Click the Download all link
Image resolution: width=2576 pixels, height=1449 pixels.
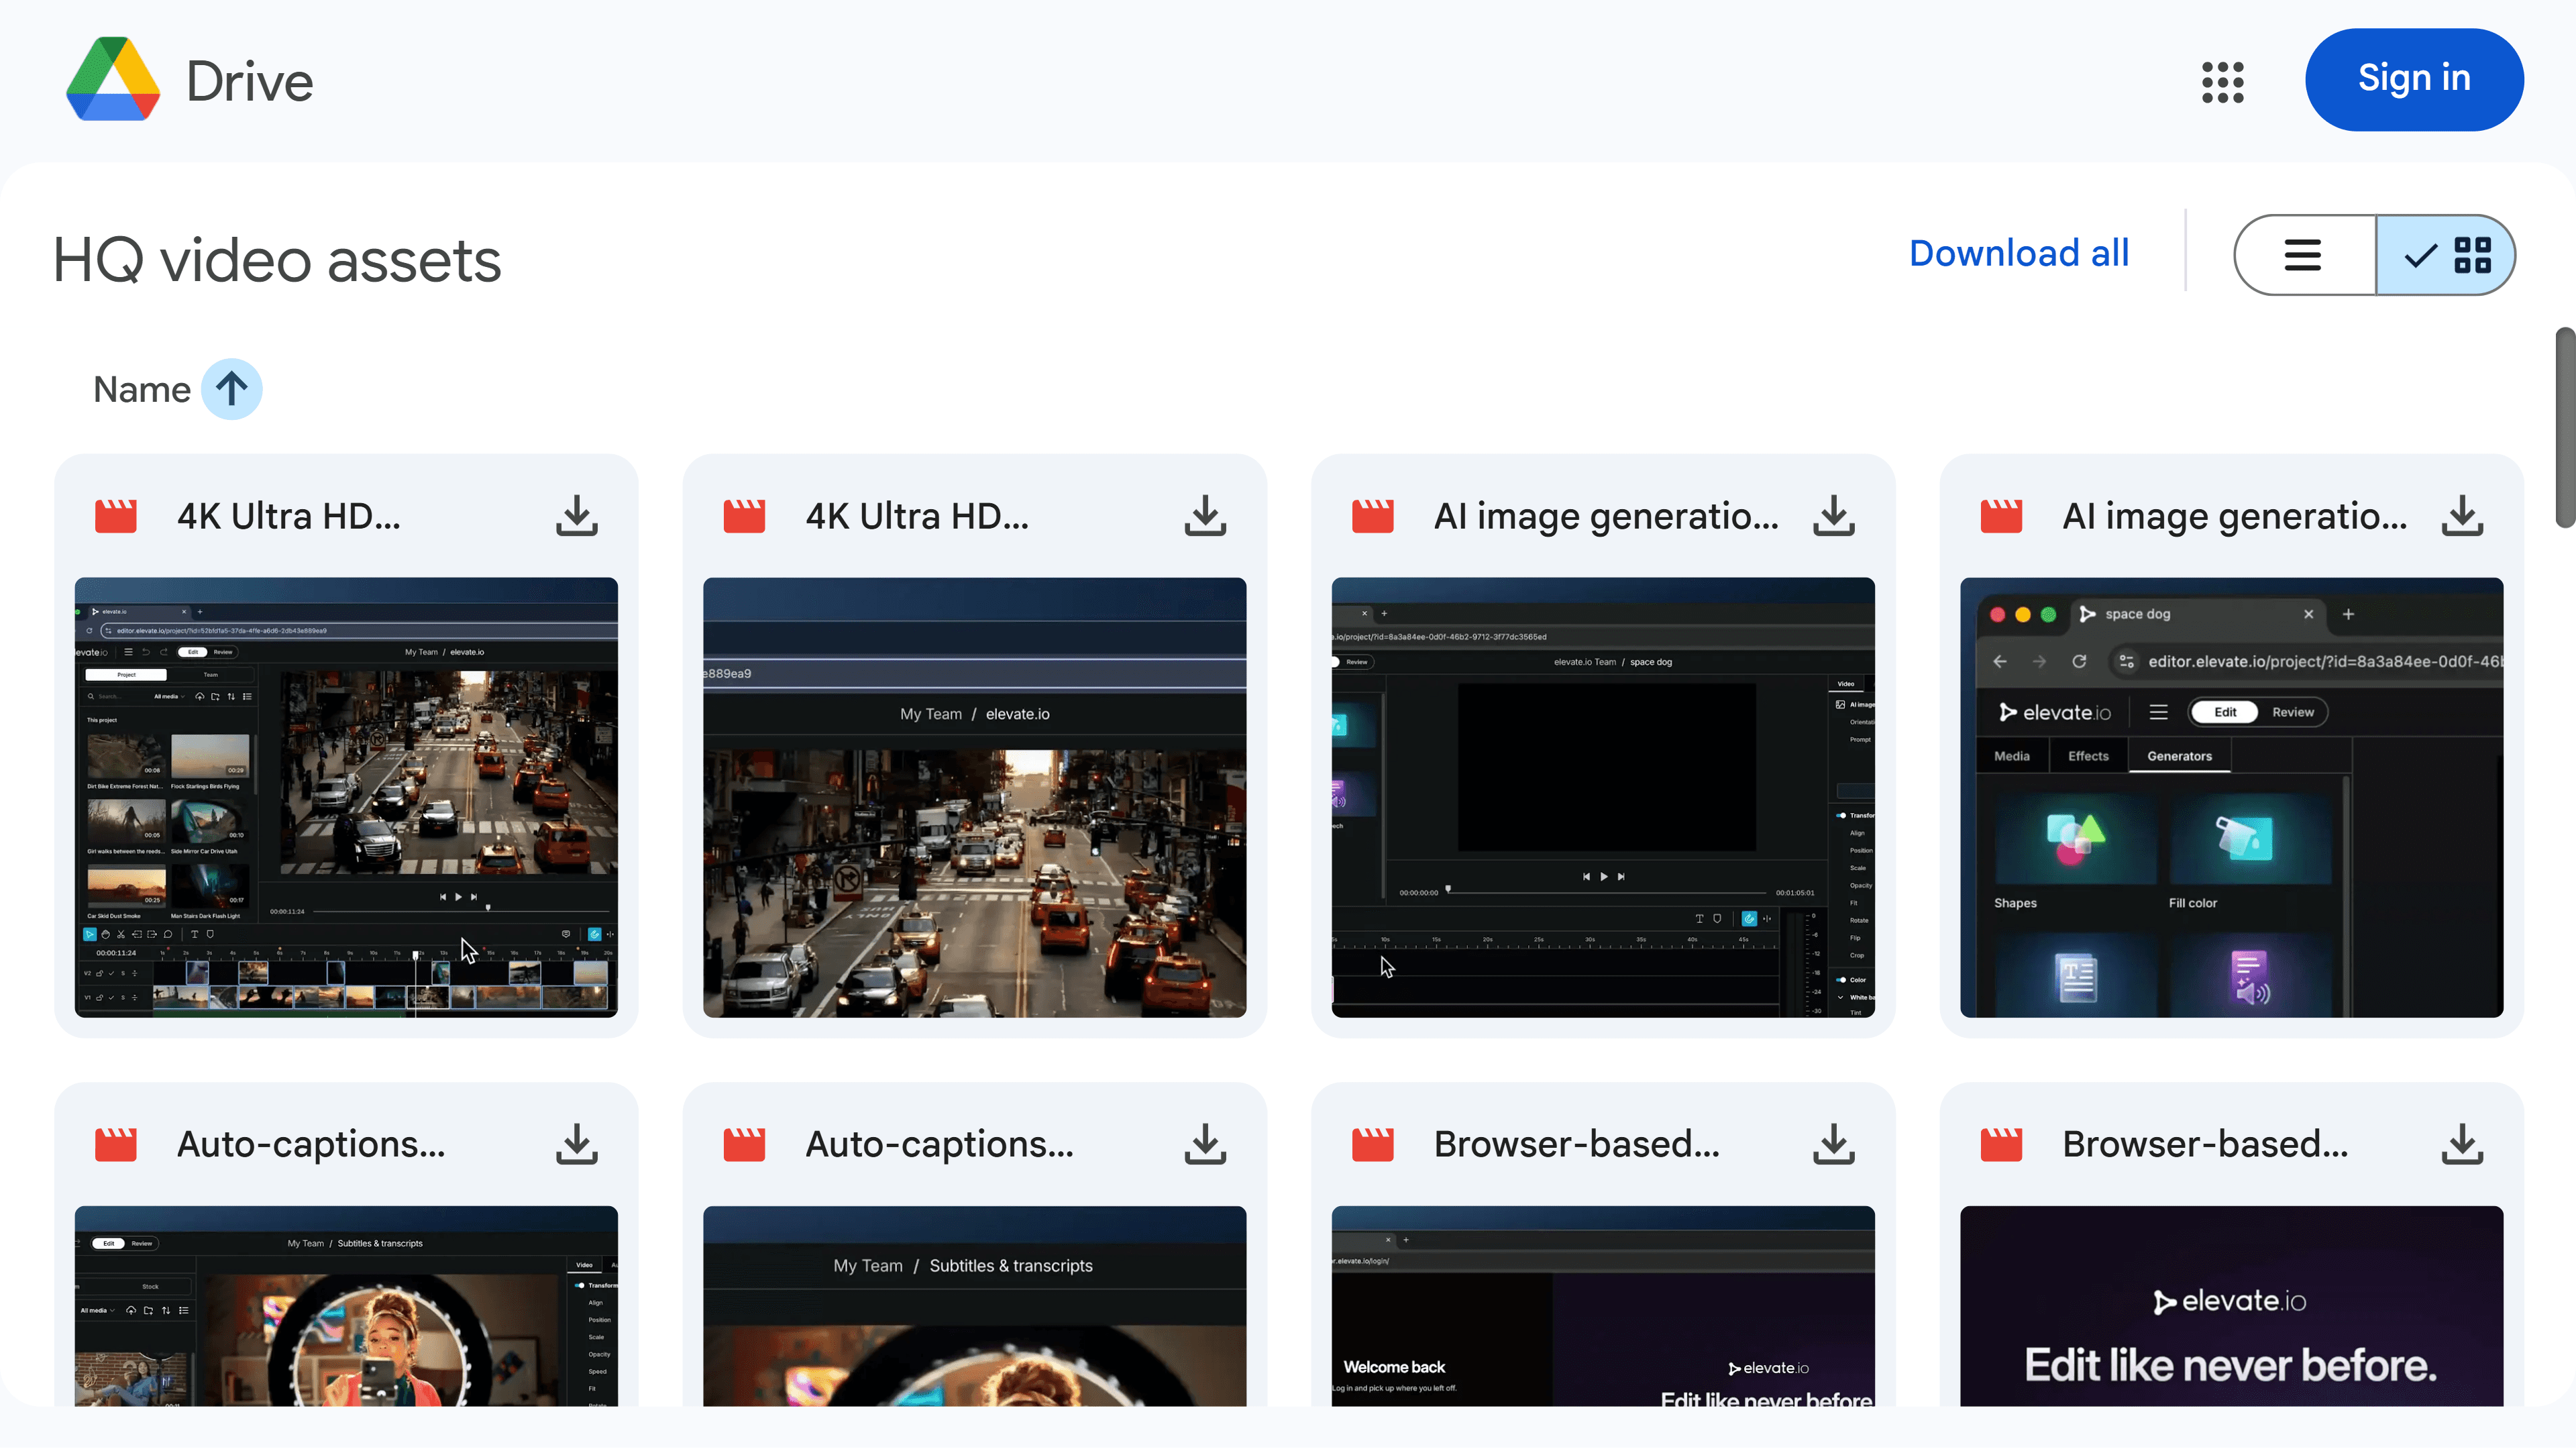[x=2018, y=253]
